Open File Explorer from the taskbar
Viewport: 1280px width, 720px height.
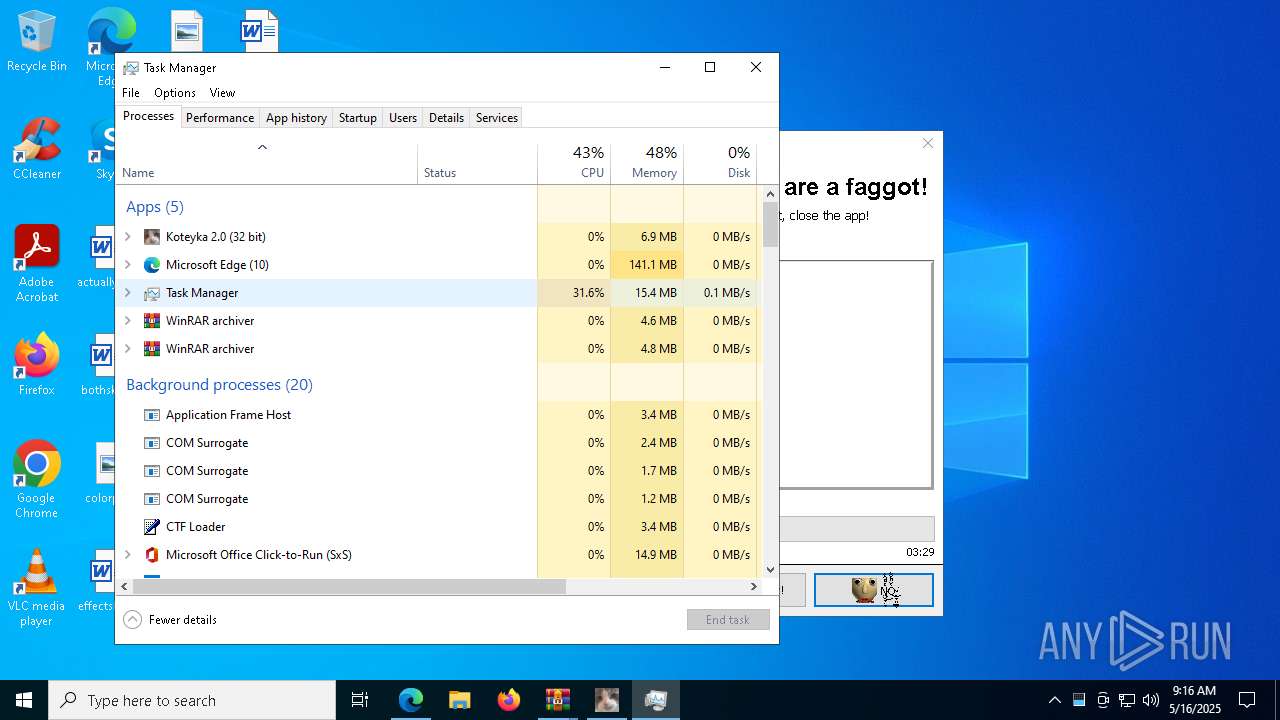click(x=460, y=700)
